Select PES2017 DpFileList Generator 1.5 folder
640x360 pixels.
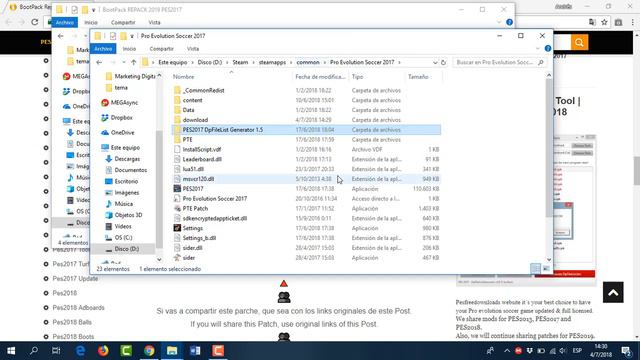click(307, 130)
